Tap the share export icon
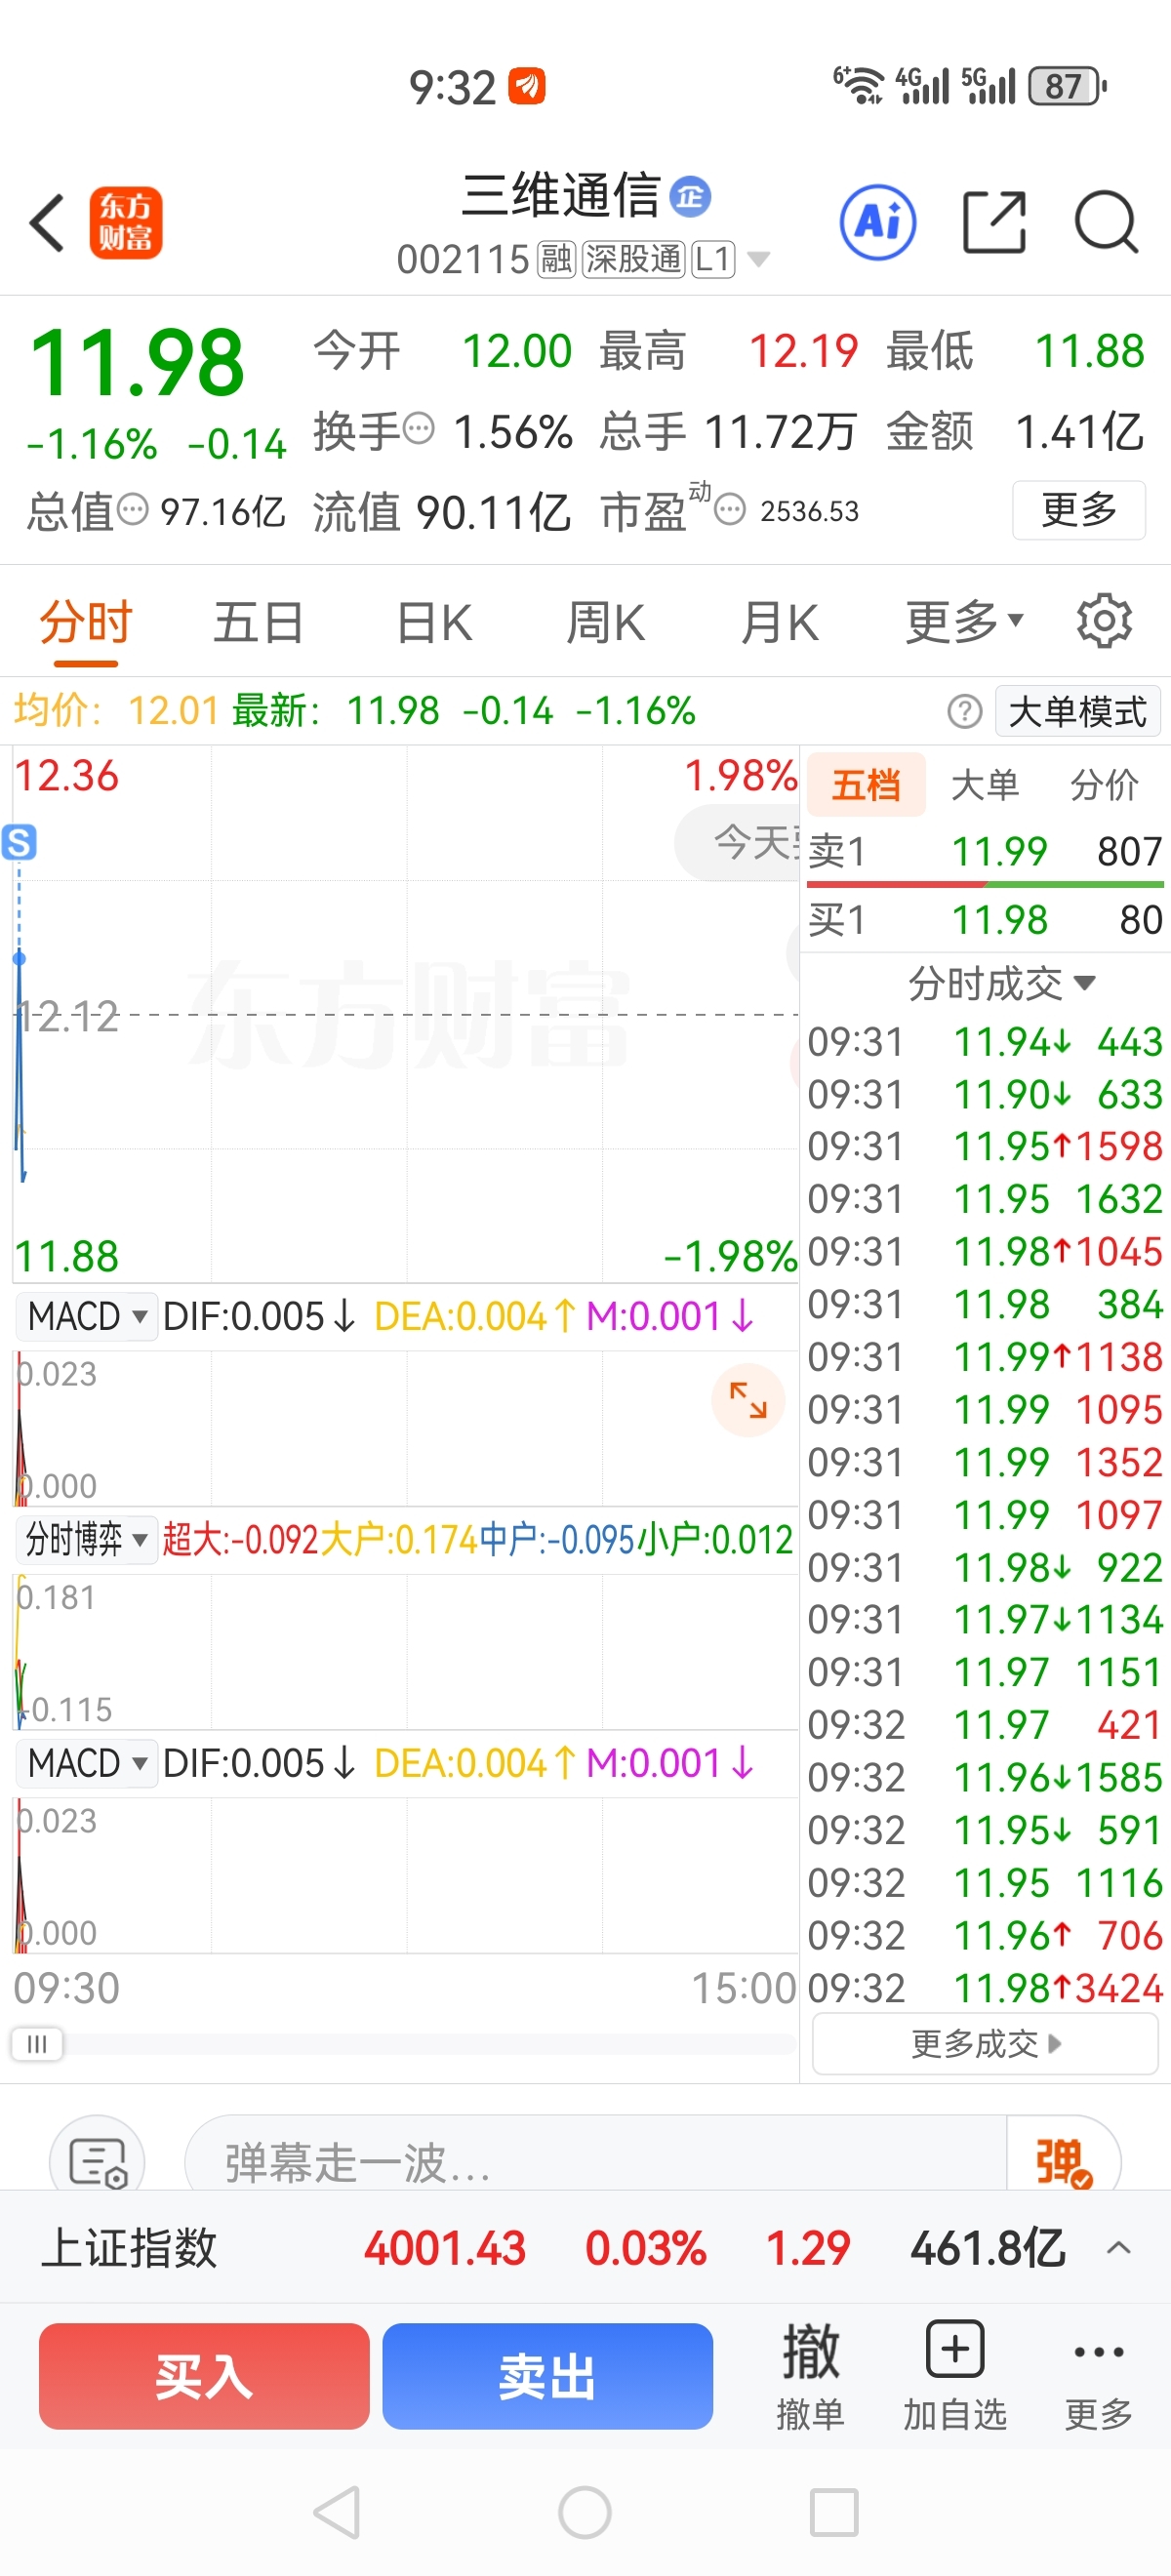The image size is (1171, 2576). [x=994, y=222]
